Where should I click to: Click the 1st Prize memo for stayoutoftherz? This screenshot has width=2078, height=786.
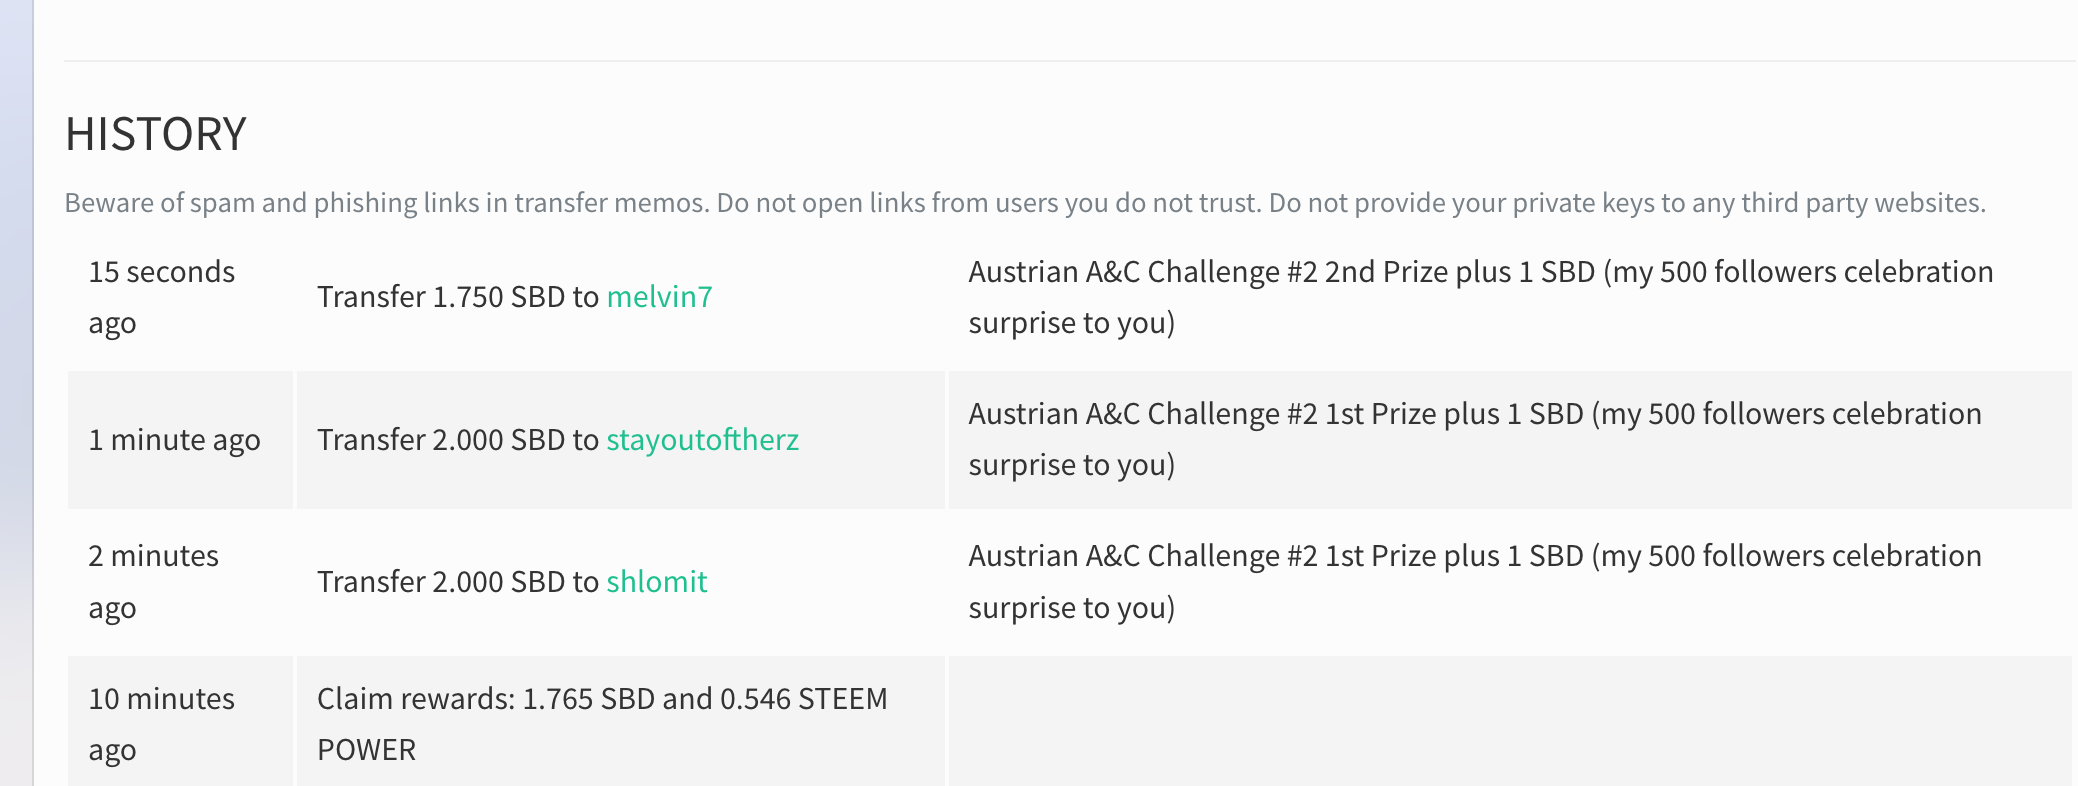[1474, 439]
